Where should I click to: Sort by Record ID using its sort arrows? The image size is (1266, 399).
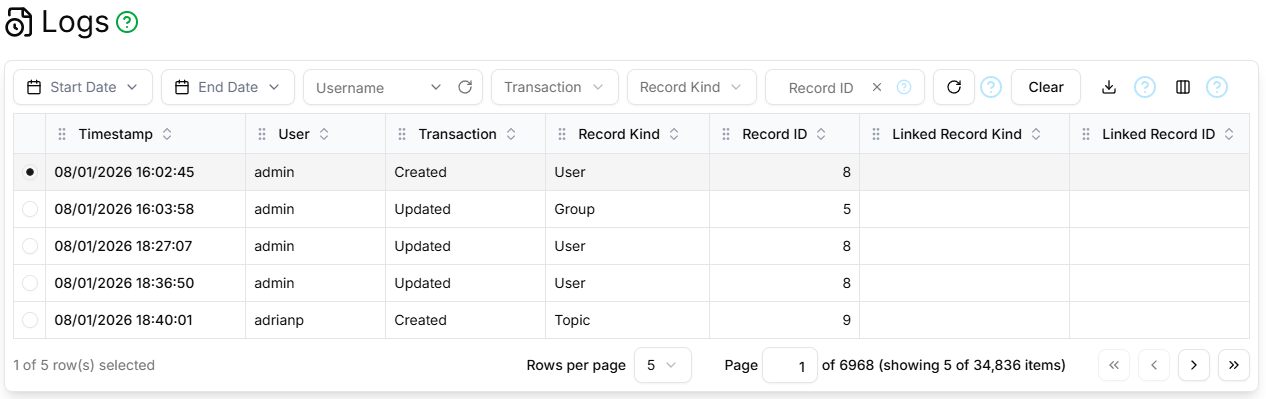coord(821,134)
